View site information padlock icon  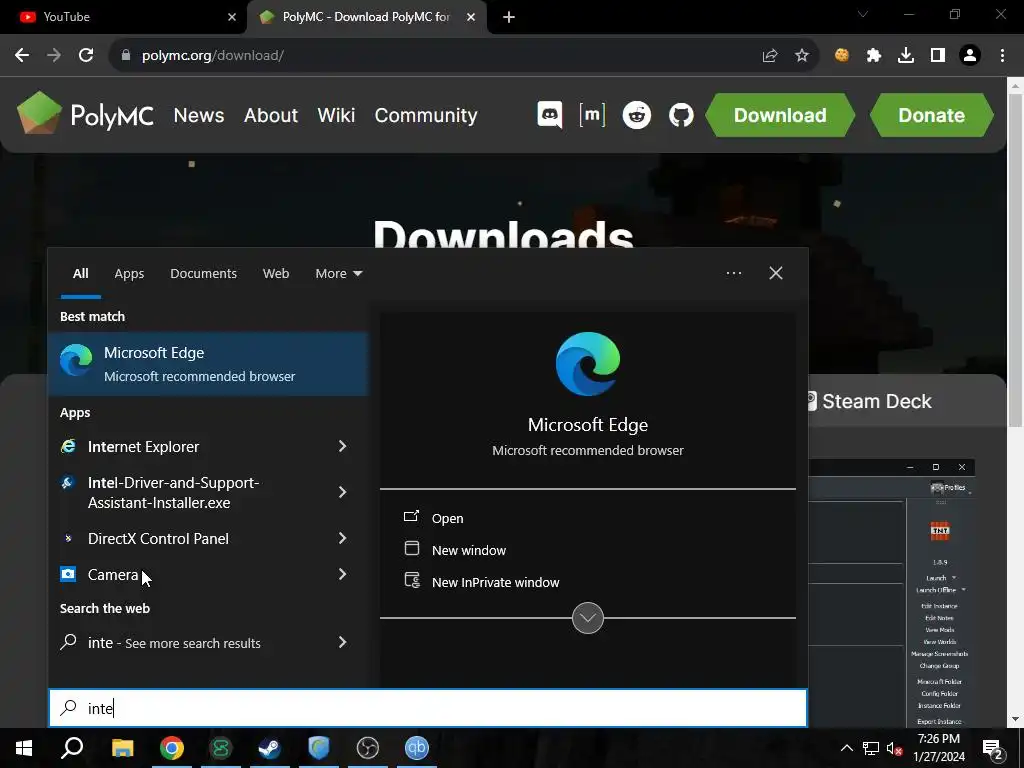pyautogui.click(x=126, y=56)
